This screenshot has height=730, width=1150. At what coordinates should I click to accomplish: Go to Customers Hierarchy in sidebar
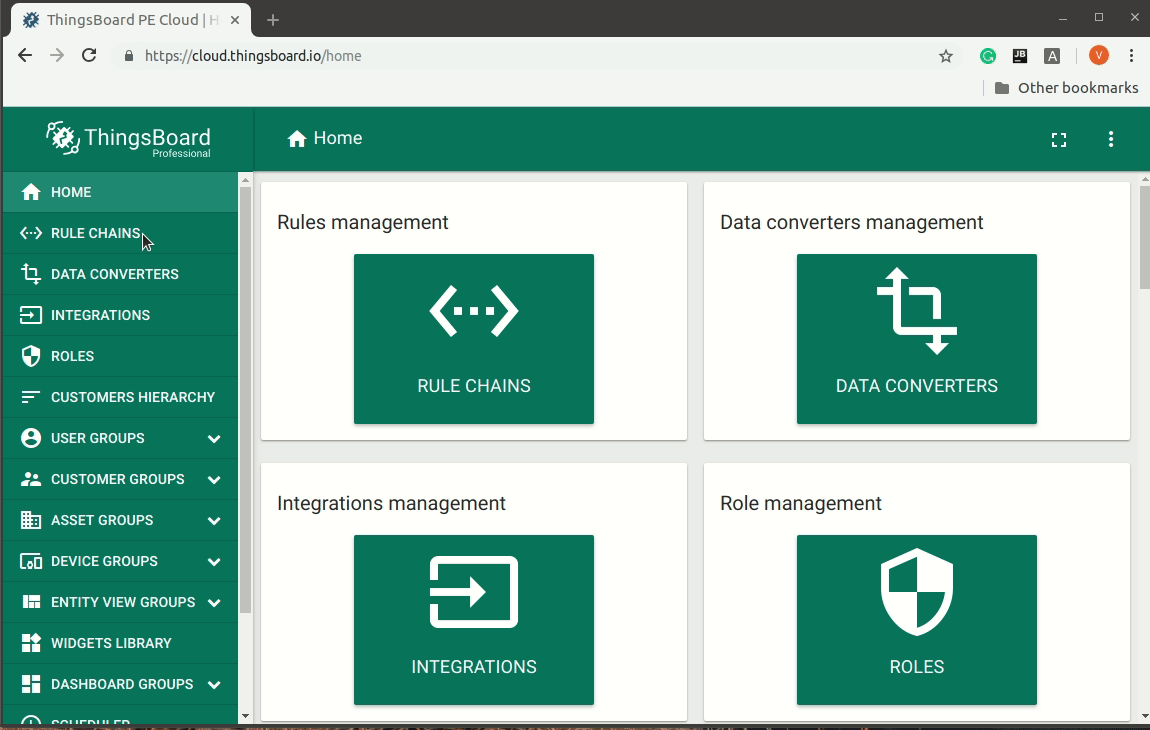[x=132, y=397]
